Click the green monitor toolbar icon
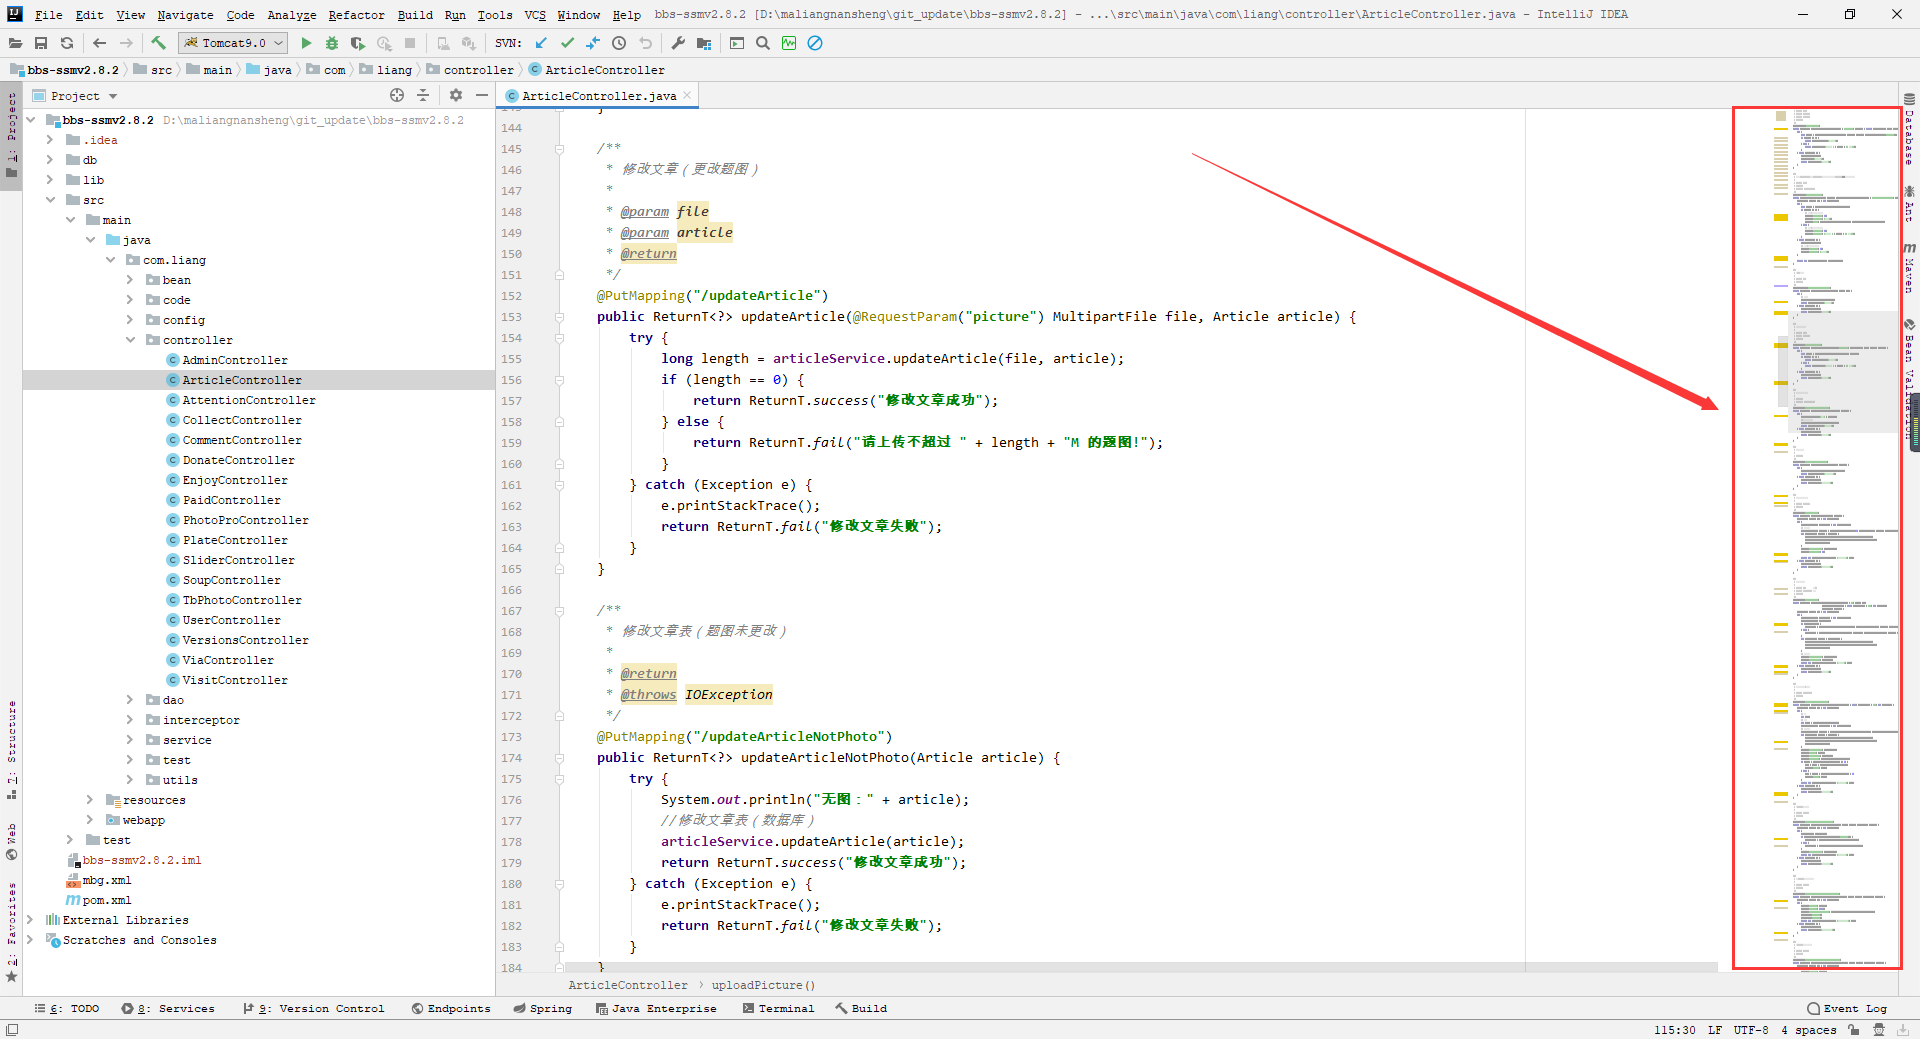 pos(789,43)
